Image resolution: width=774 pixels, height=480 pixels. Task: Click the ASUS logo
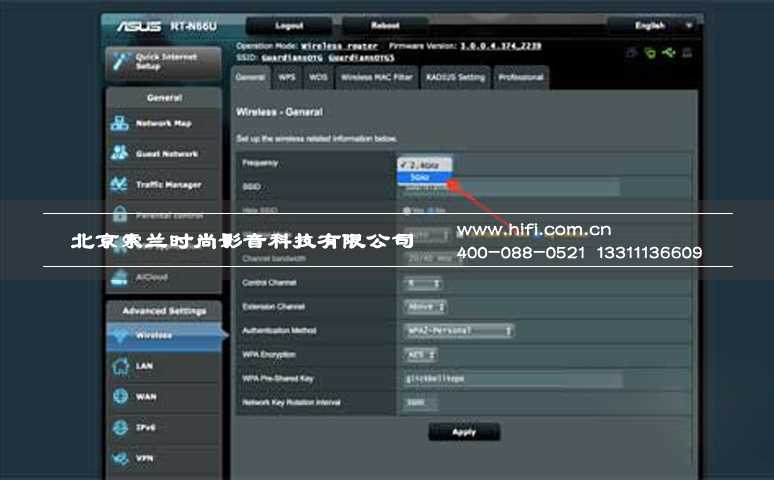pyautogui.click(x=139, y=26)
